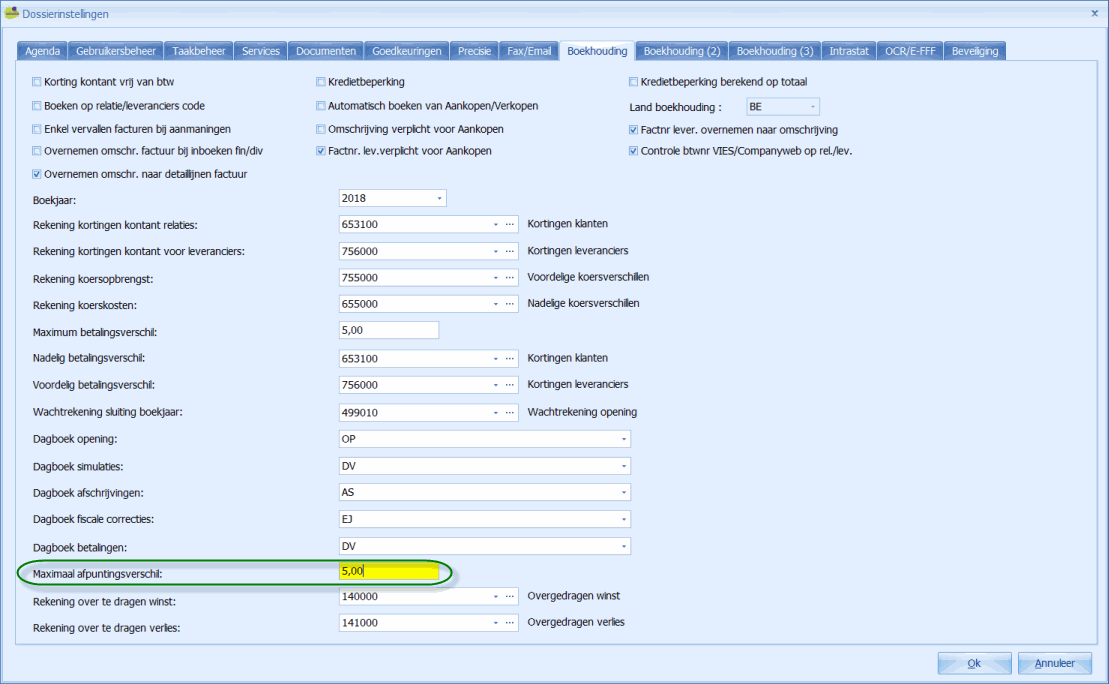Image resolution: width=1109 pixels, height=684 pixels.
Task: Uncheck Overnemen omschr. naar detaillijnen factuur
Action: pyautogui.click(x=37, y=174)
